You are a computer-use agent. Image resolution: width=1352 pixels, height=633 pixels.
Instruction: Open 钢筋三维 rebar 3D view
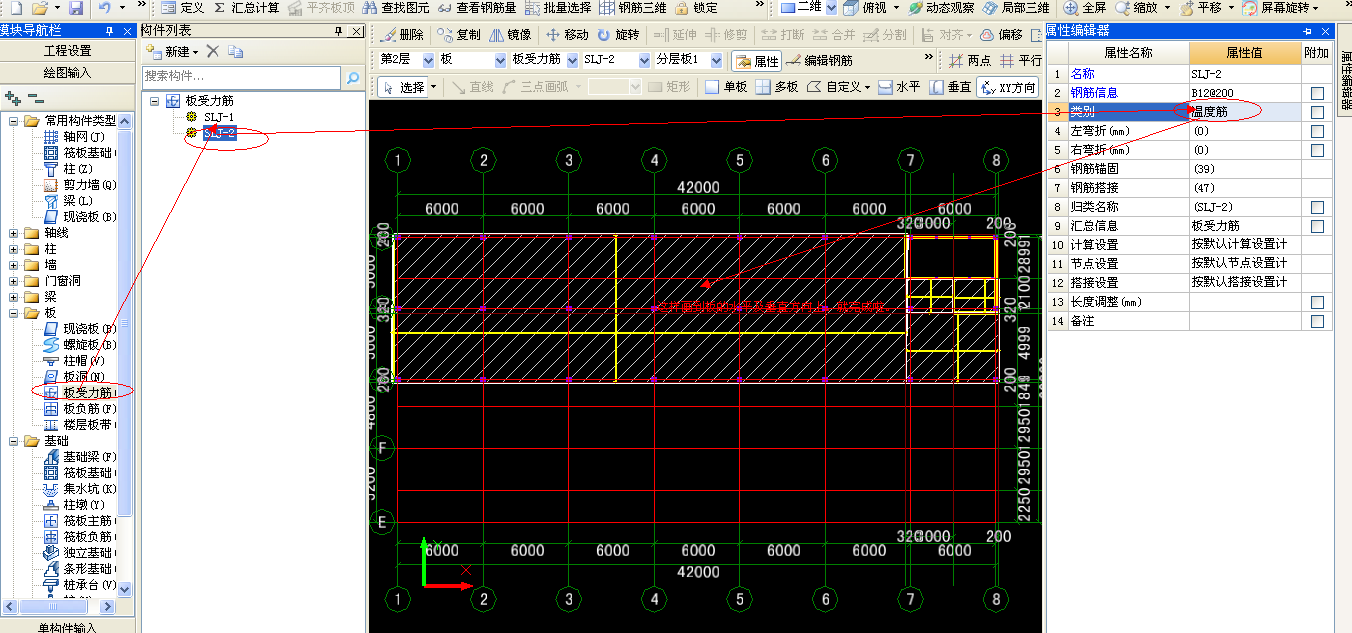tap(633, 8)
